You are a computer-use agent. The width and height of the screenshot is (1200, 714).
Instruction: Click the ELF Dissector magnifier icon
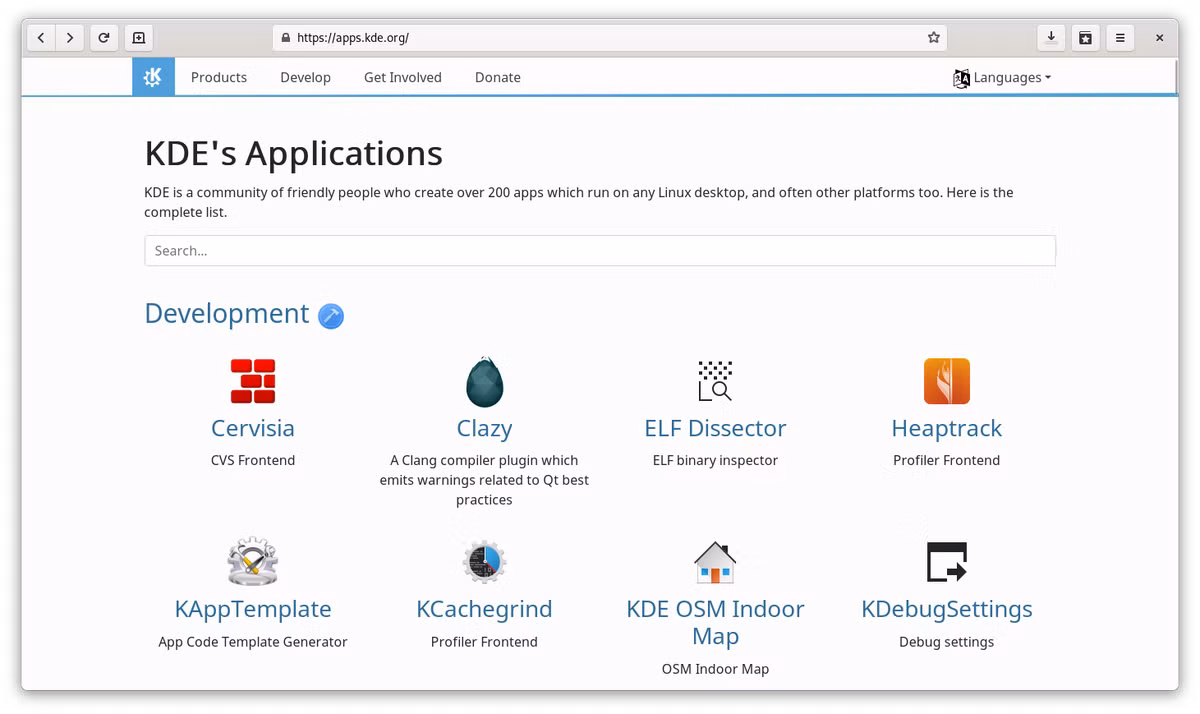[x=715, y=381]
